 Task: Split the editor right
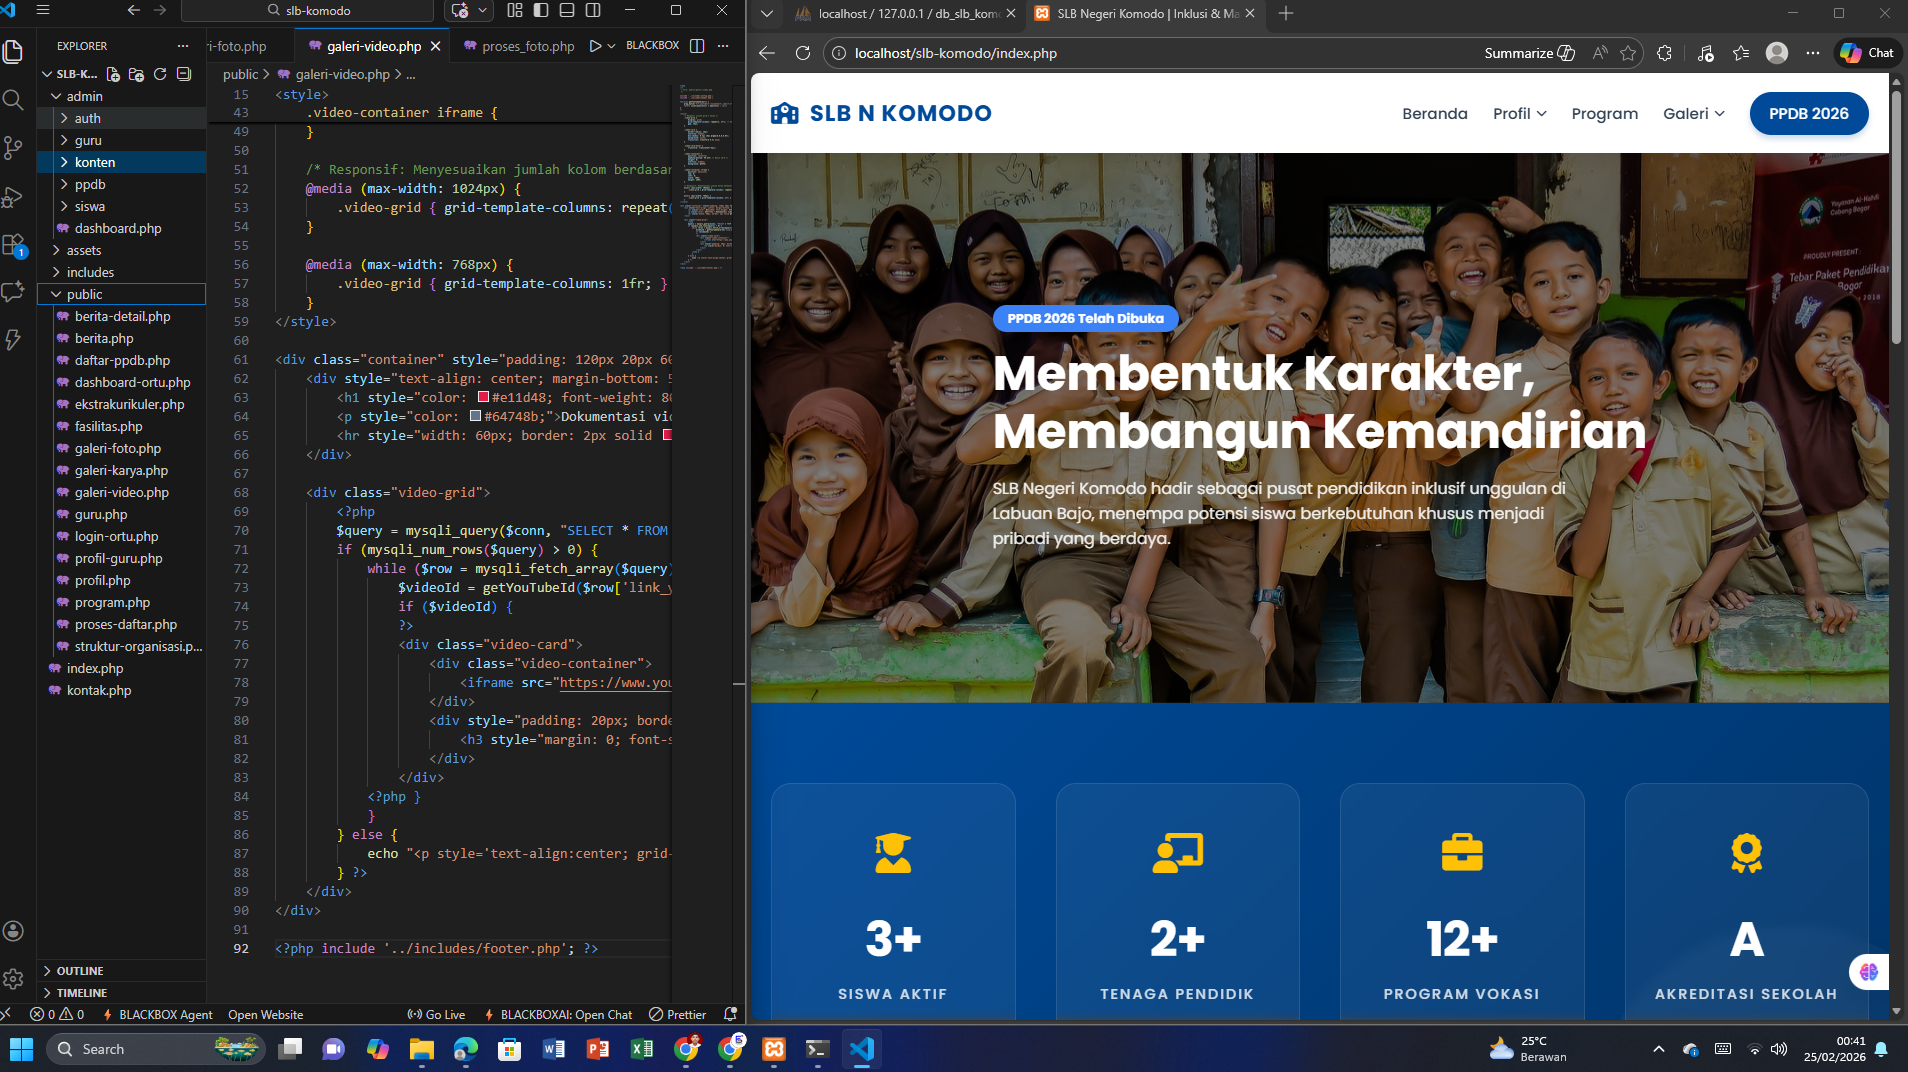coord(697,46)
